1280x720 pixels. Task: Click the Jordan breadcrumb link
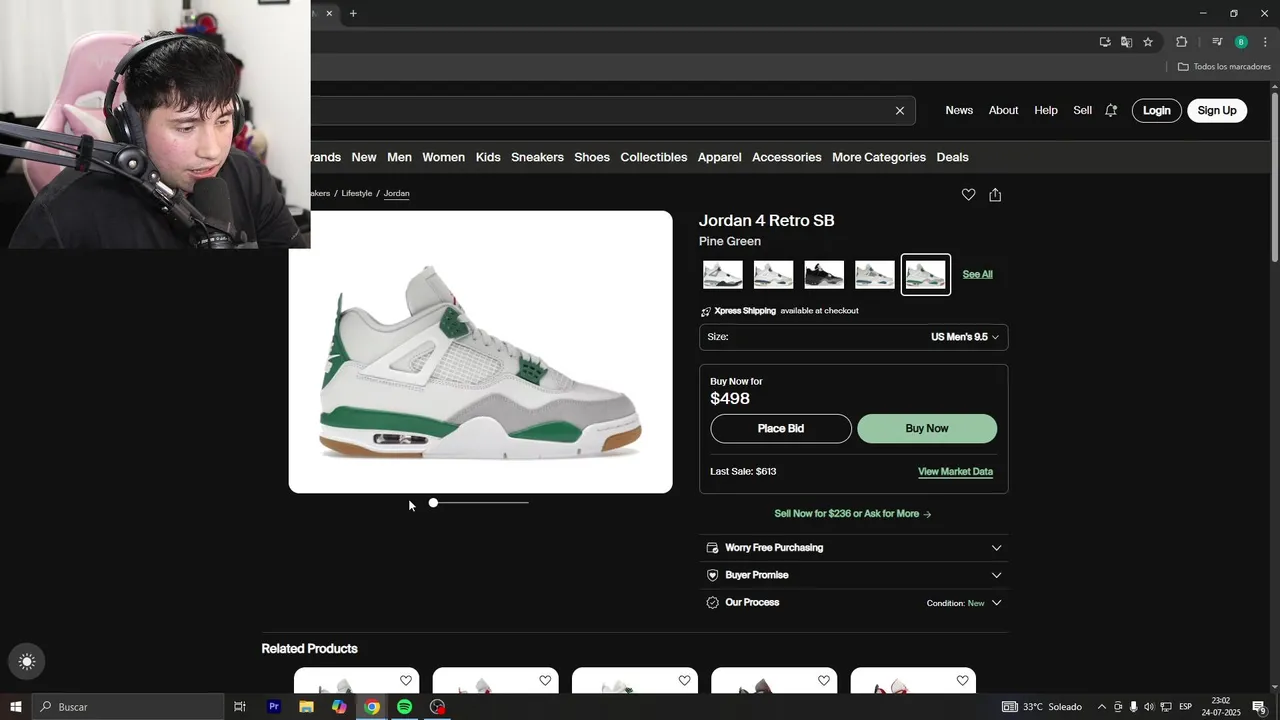pyautogui.click(x=397, y=193)
